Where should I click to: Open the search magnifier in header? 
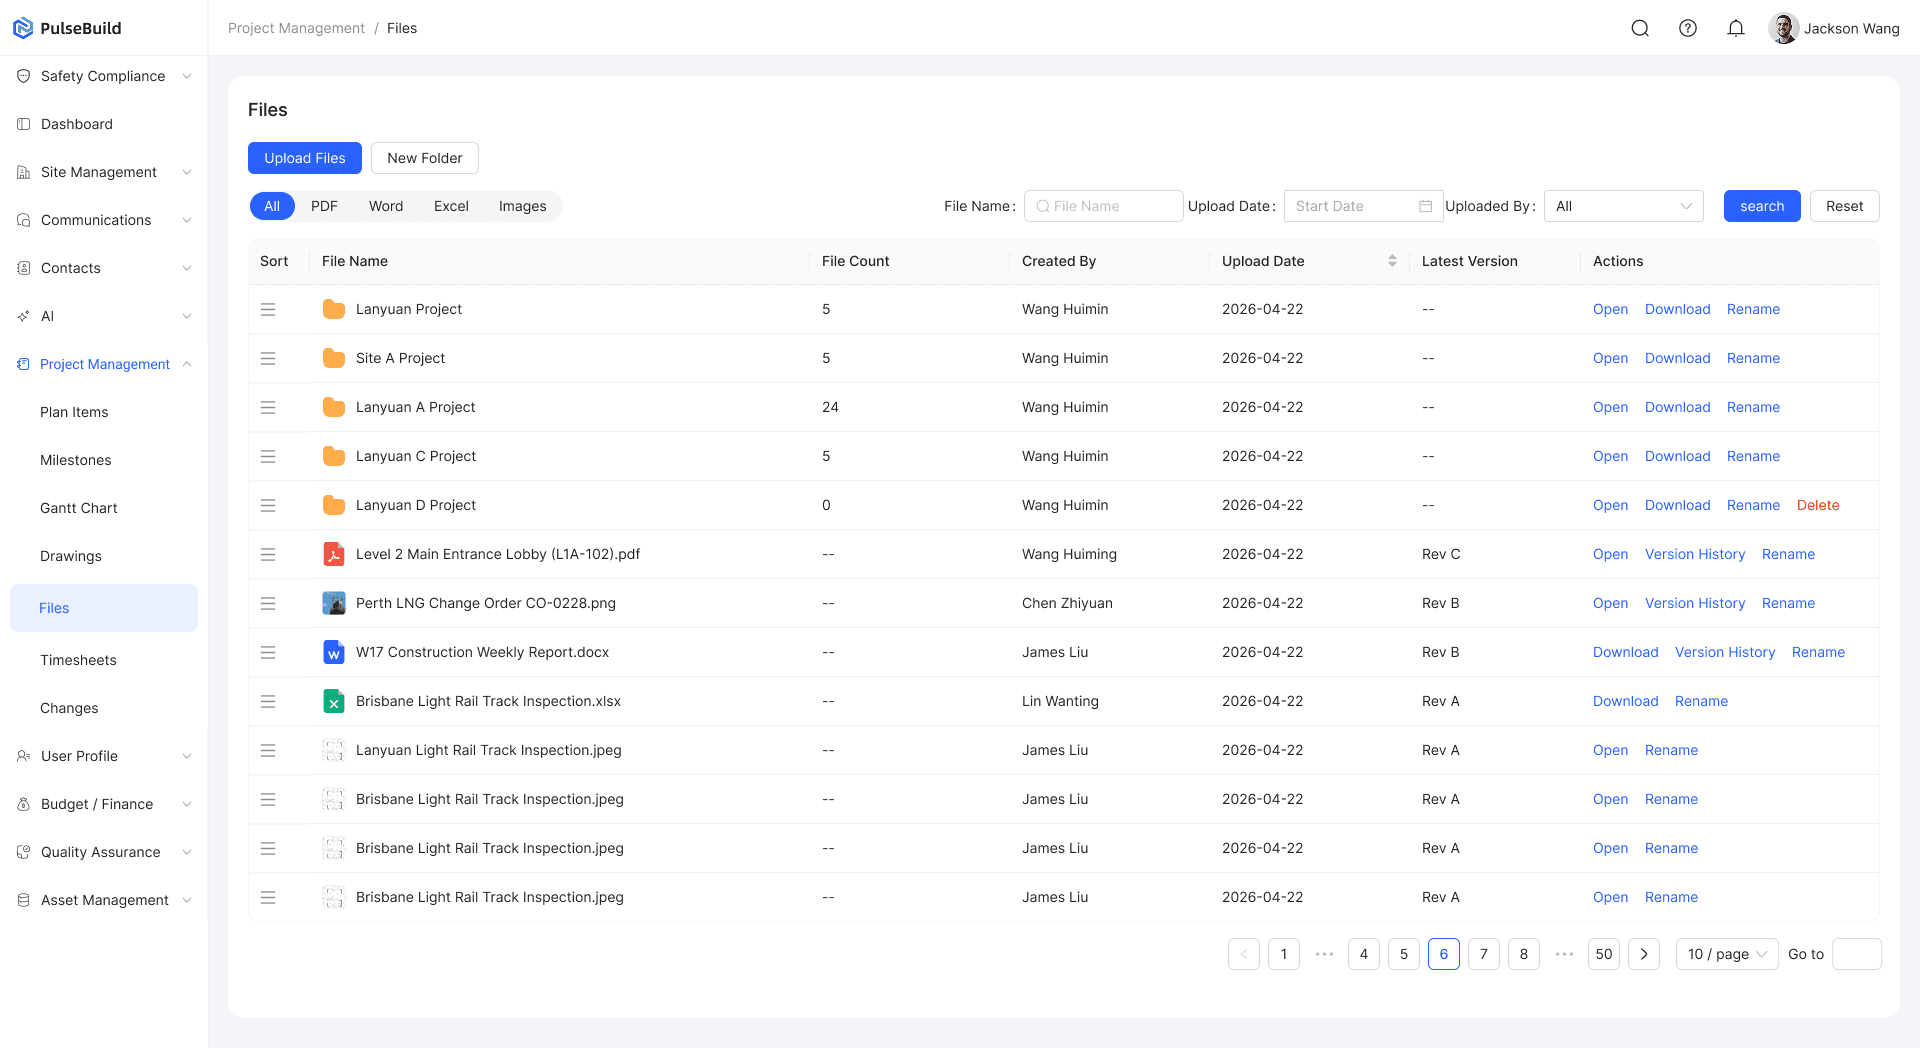(1640, 28)
